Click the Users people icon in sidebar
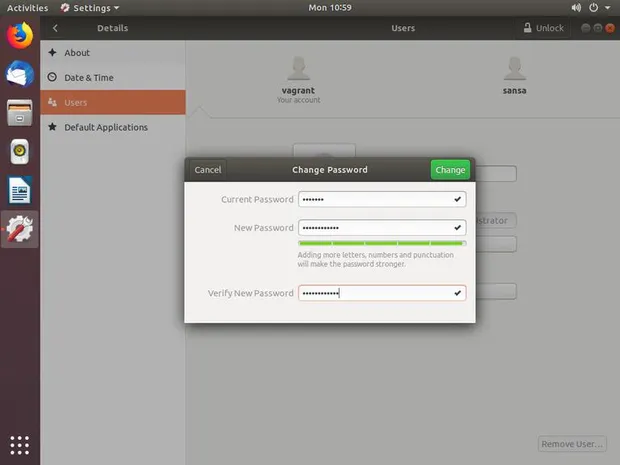620x465 pixels. point(52,102)
